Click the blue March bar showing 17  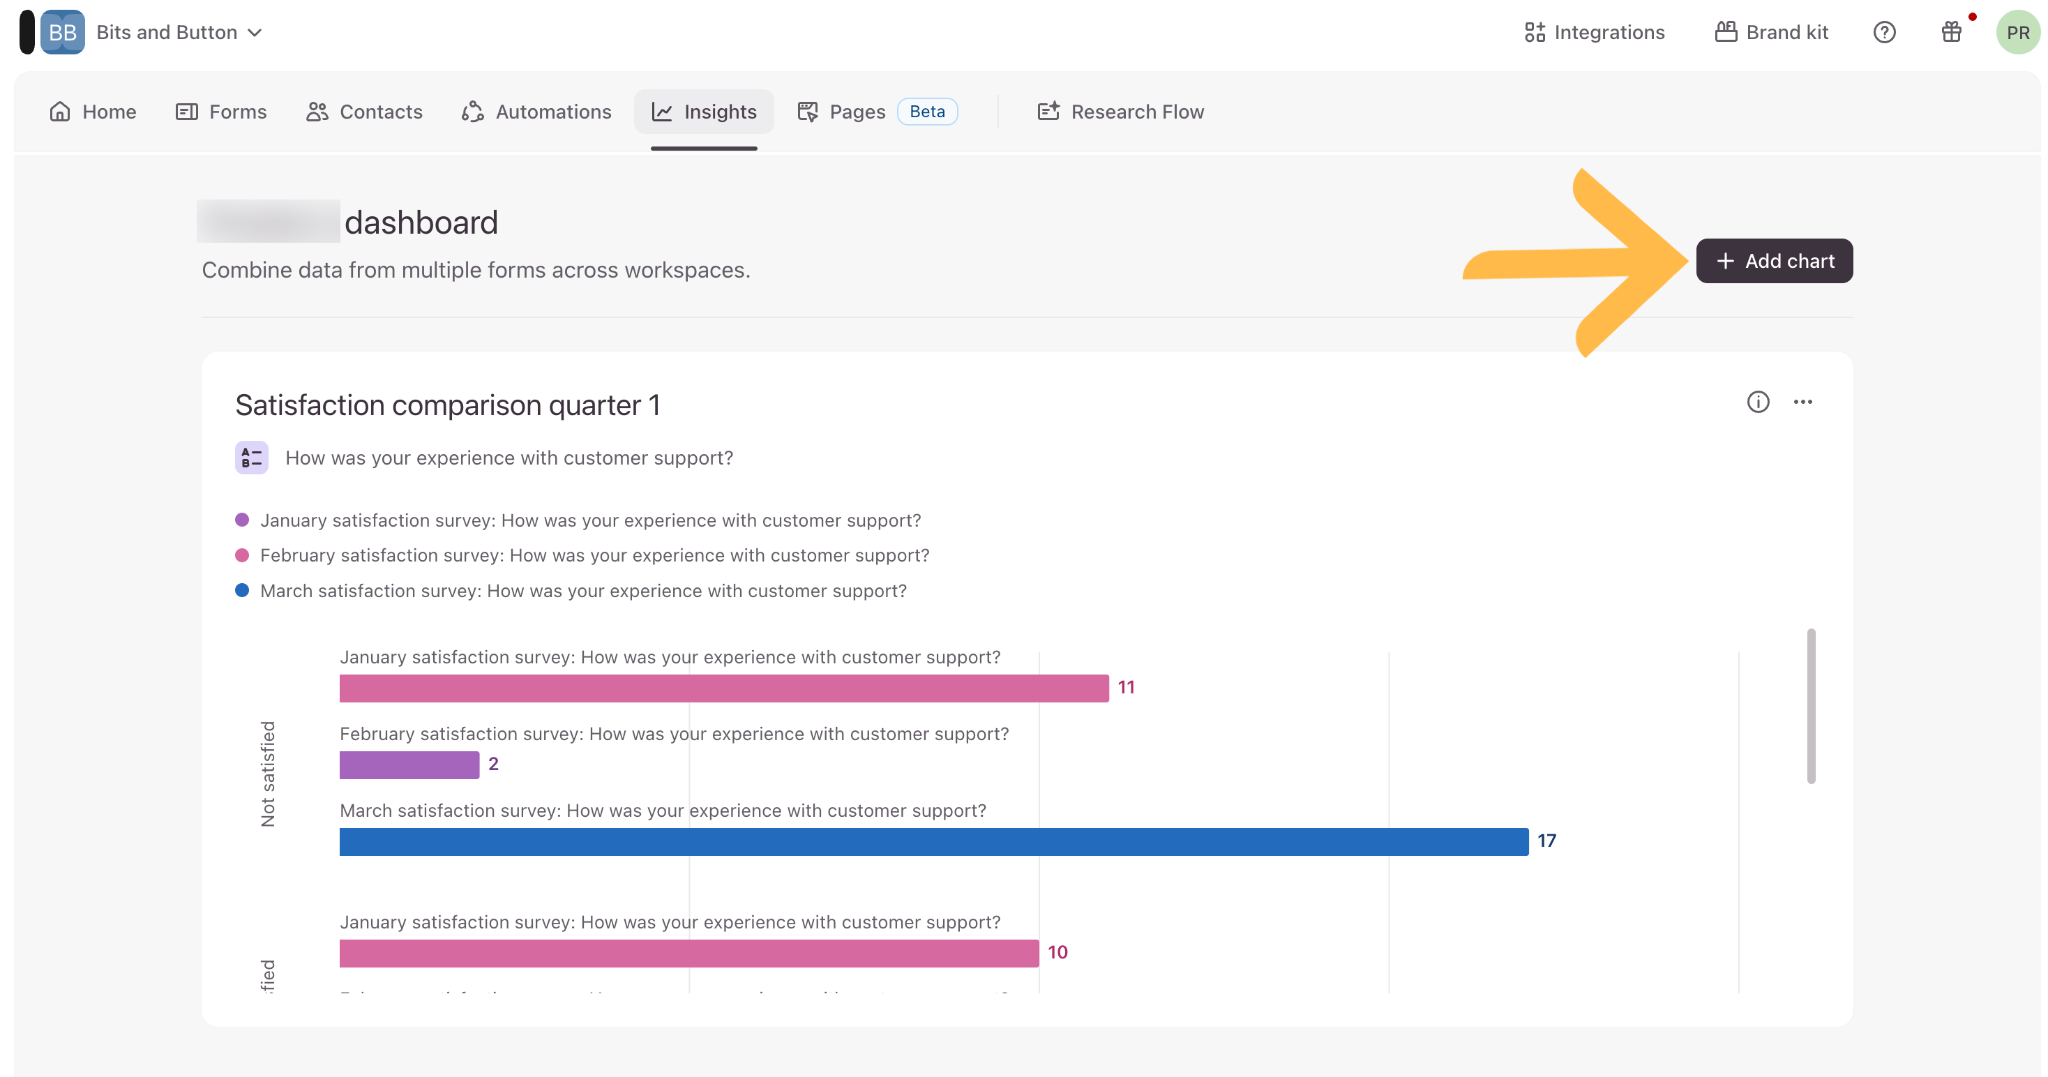click(x=934, y=842)
